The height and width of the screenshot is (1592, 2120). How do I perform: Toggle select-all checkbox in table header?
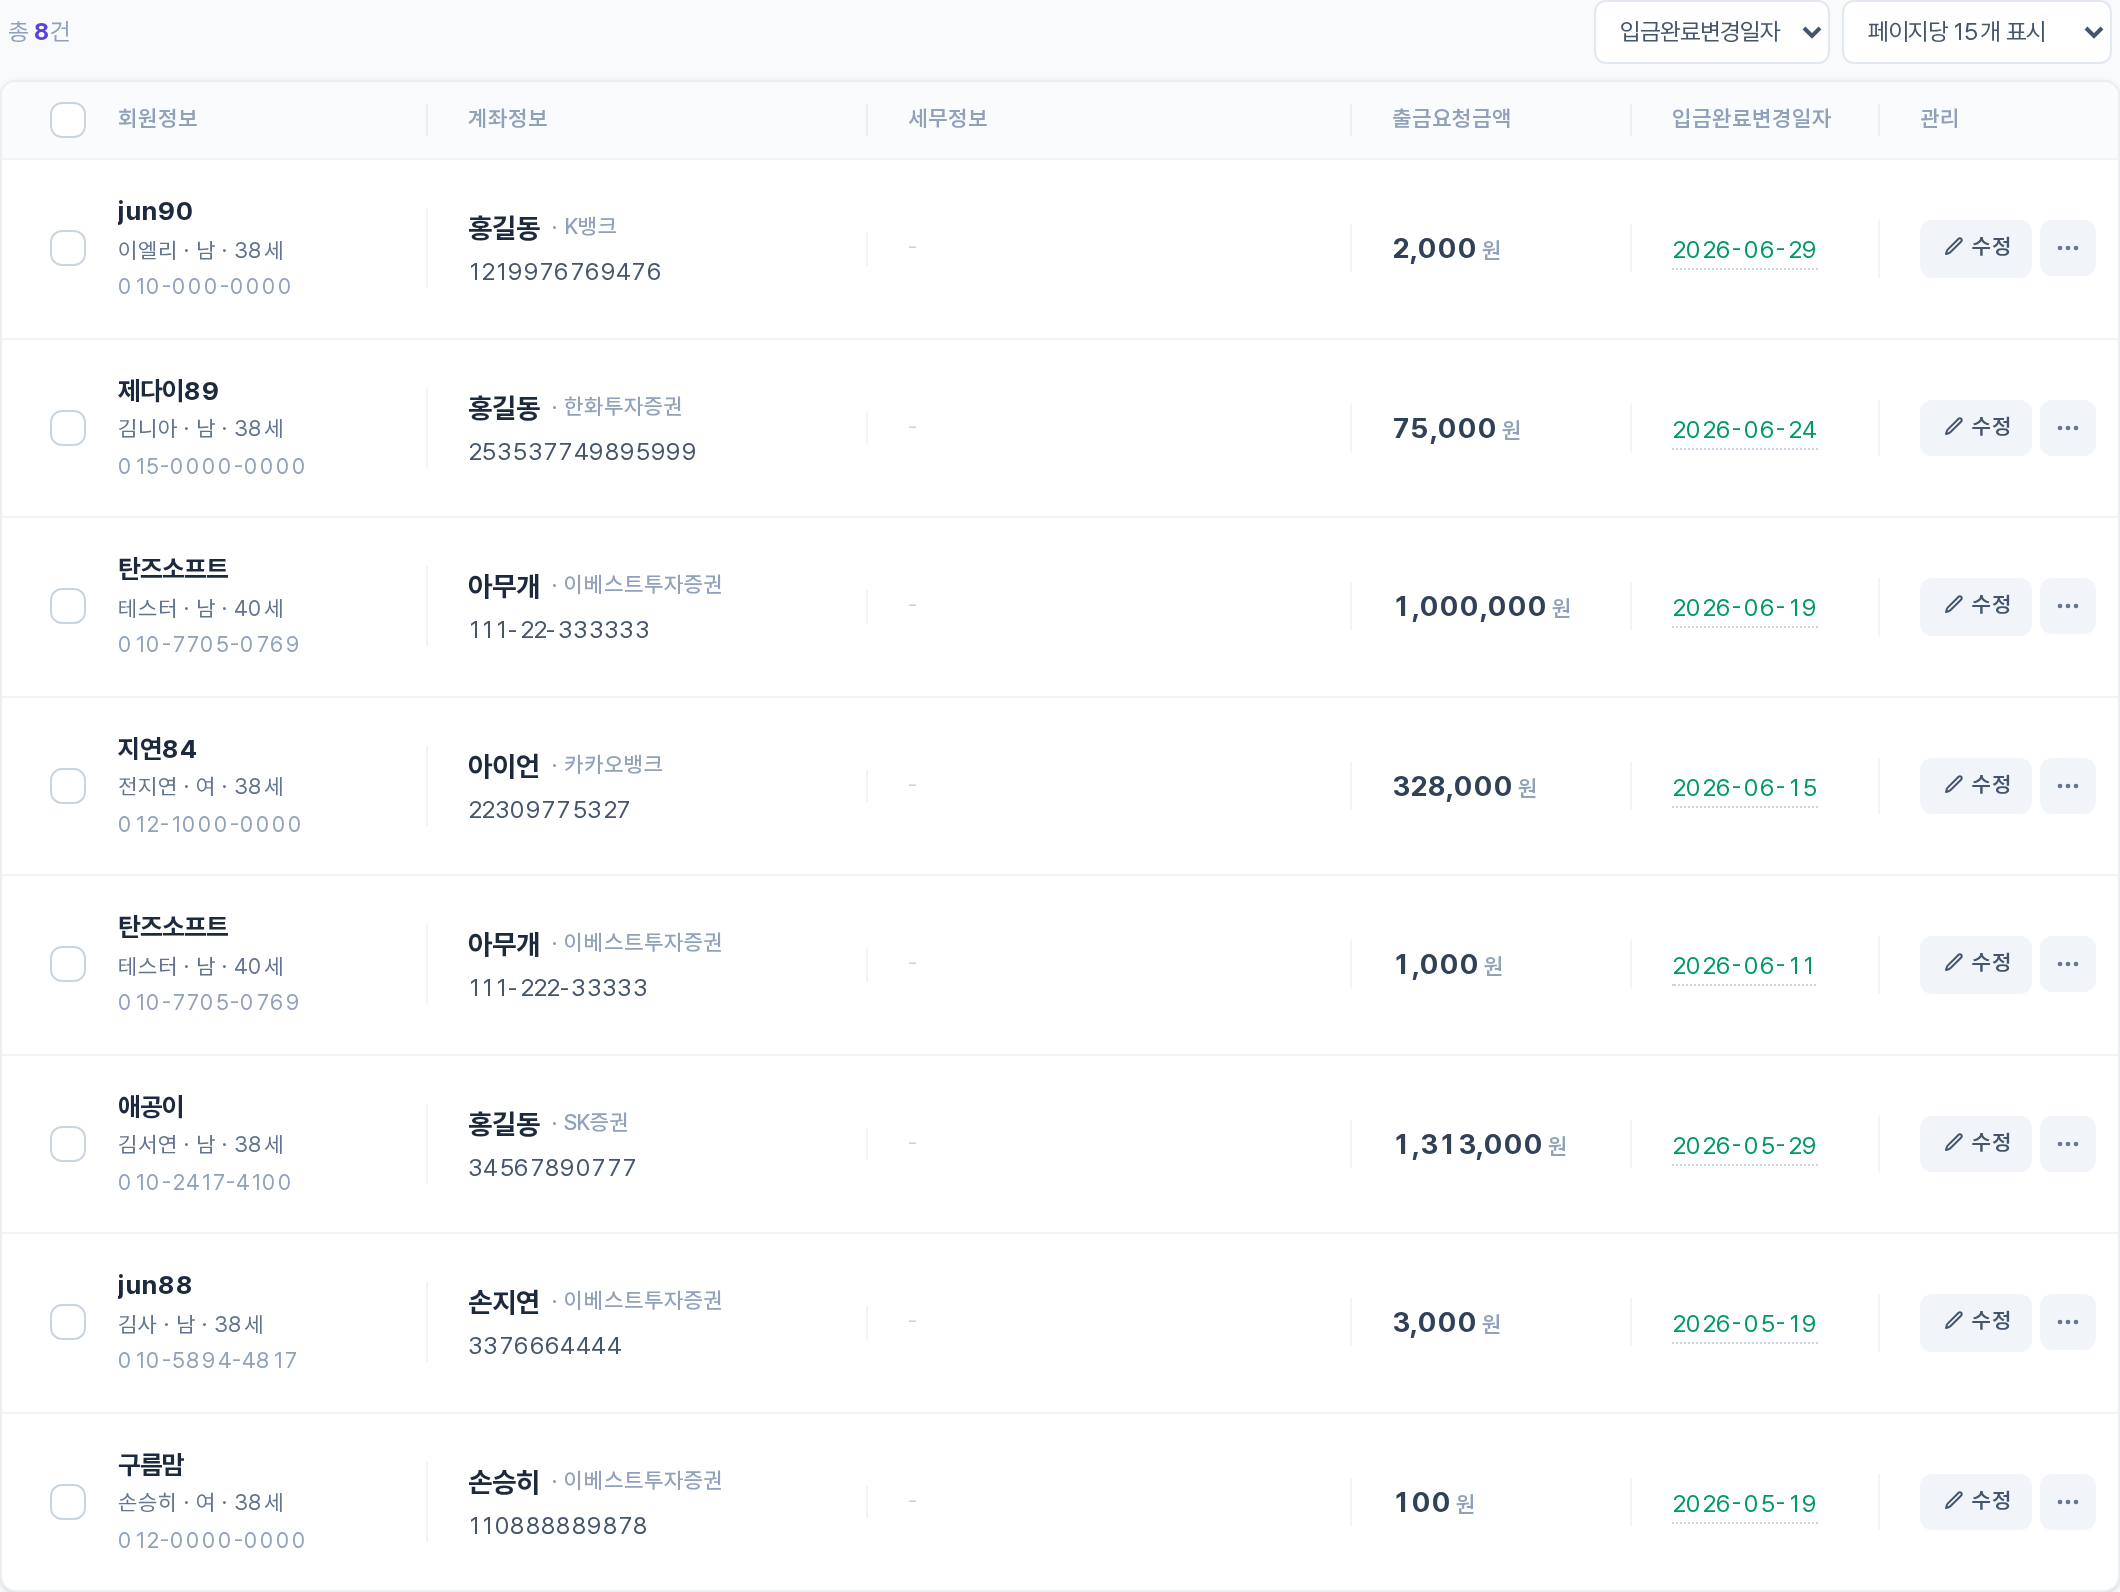(x=68, y=120)
